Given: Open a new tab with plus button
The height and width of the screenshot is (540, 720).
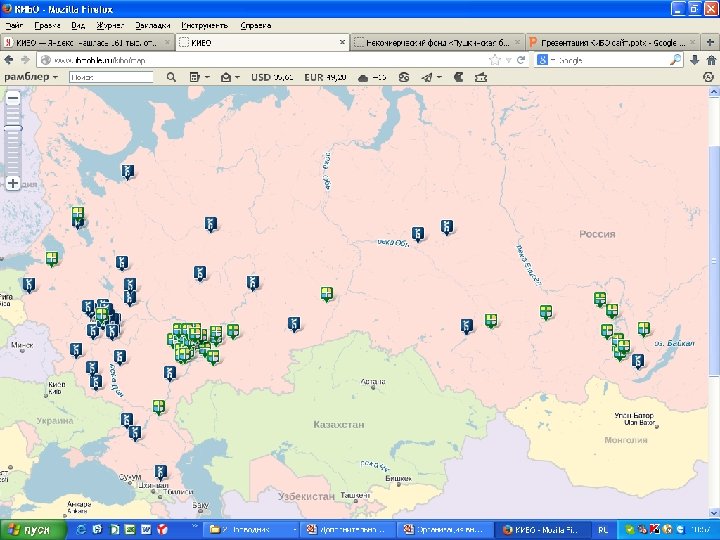Looking at the screenshot, I should coord(710,43).
